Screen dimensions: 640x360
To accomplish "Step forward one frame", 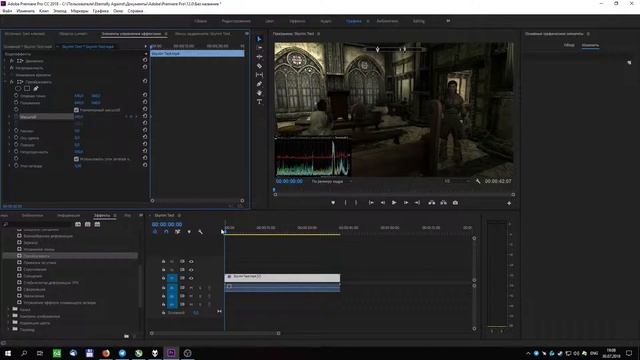I will pos(406,202).
